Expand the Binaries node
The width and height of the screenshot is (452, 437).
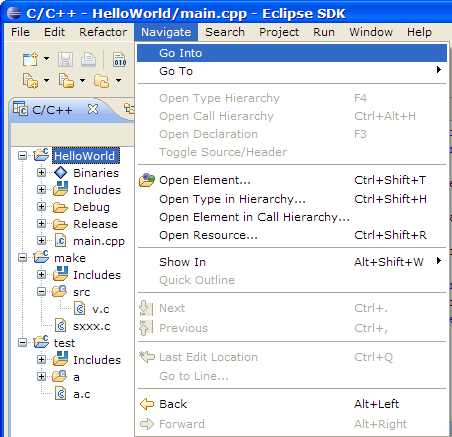tap(41, 173)
